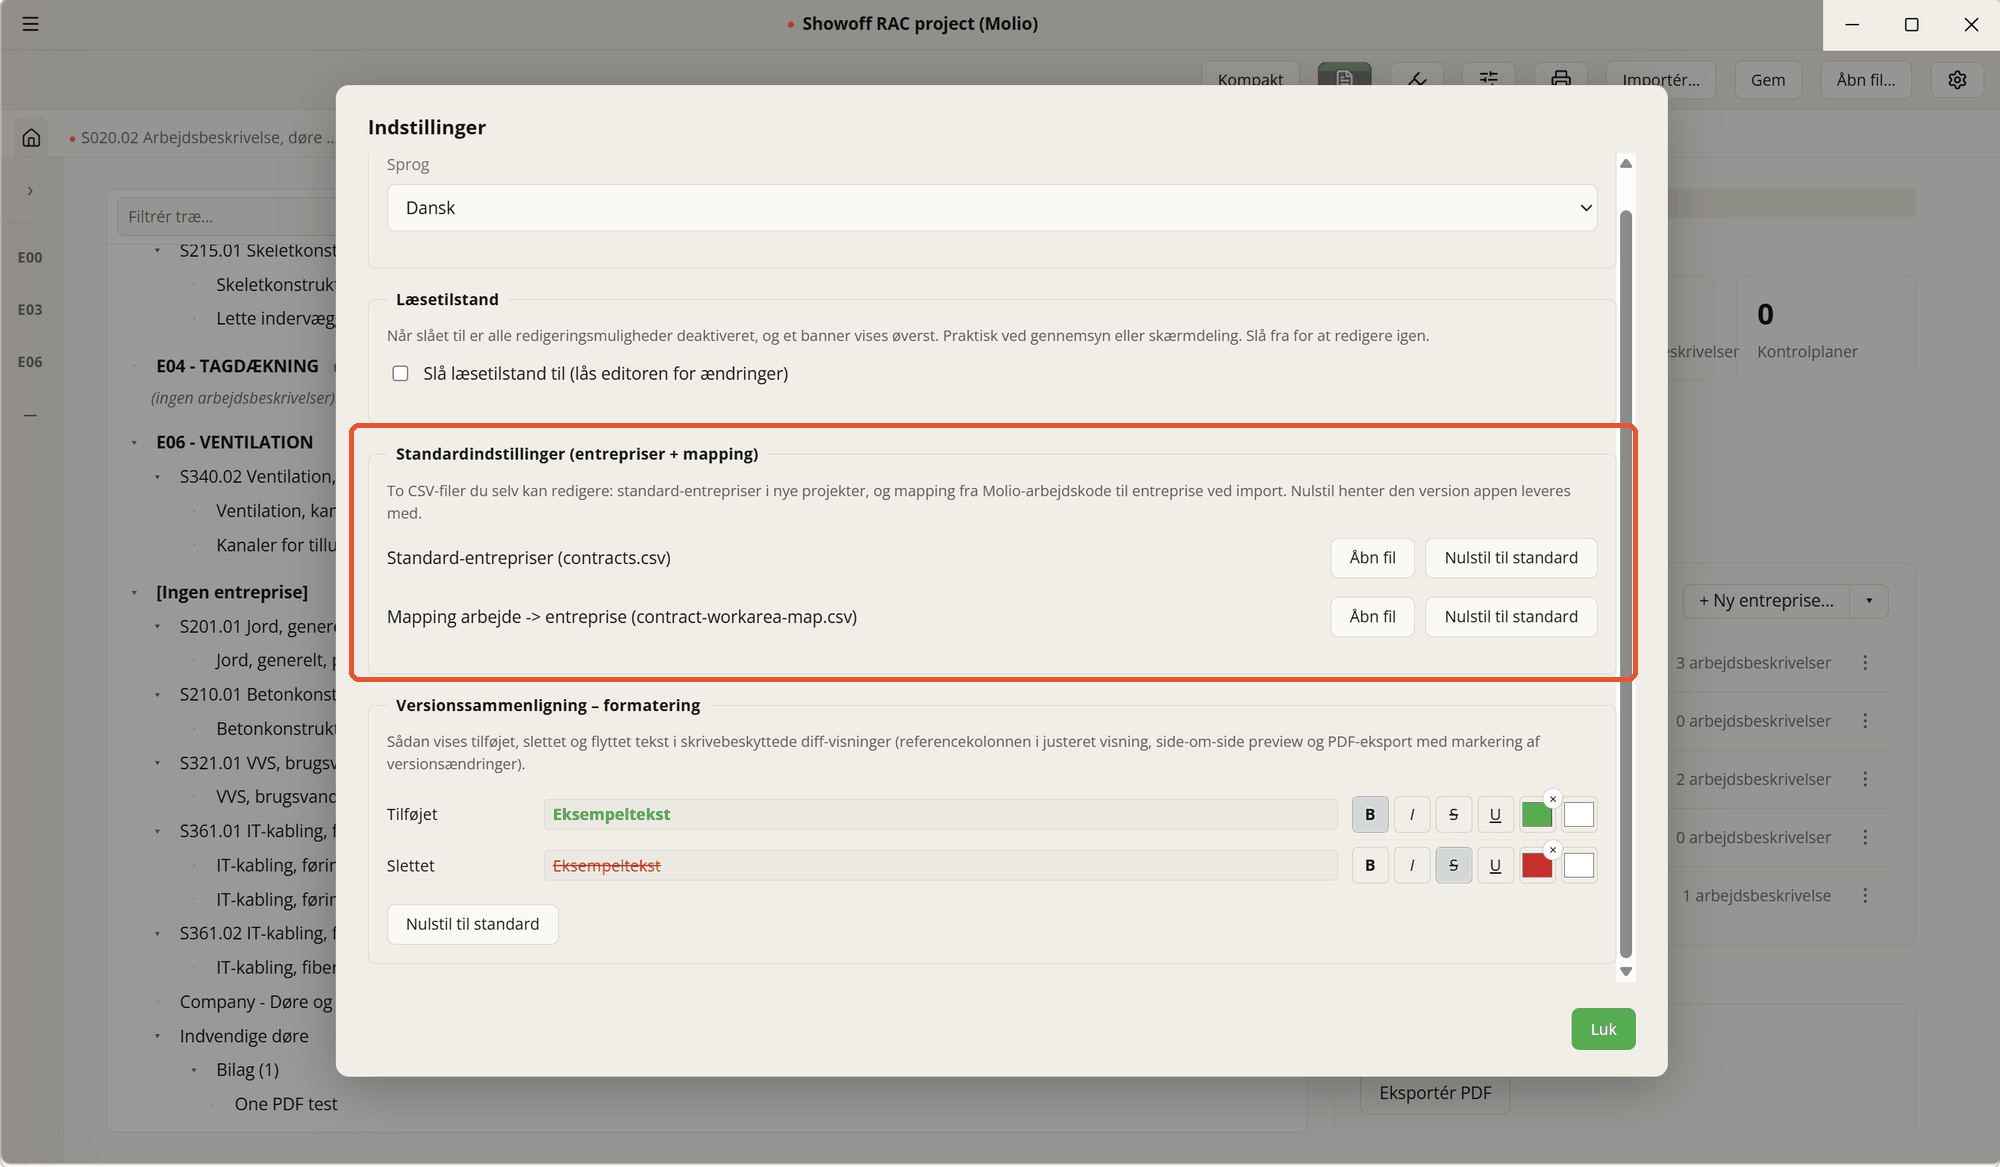Click the settings dialog scroll-down arrow
This screenshot has width=2000, height=1167.
1626,971
